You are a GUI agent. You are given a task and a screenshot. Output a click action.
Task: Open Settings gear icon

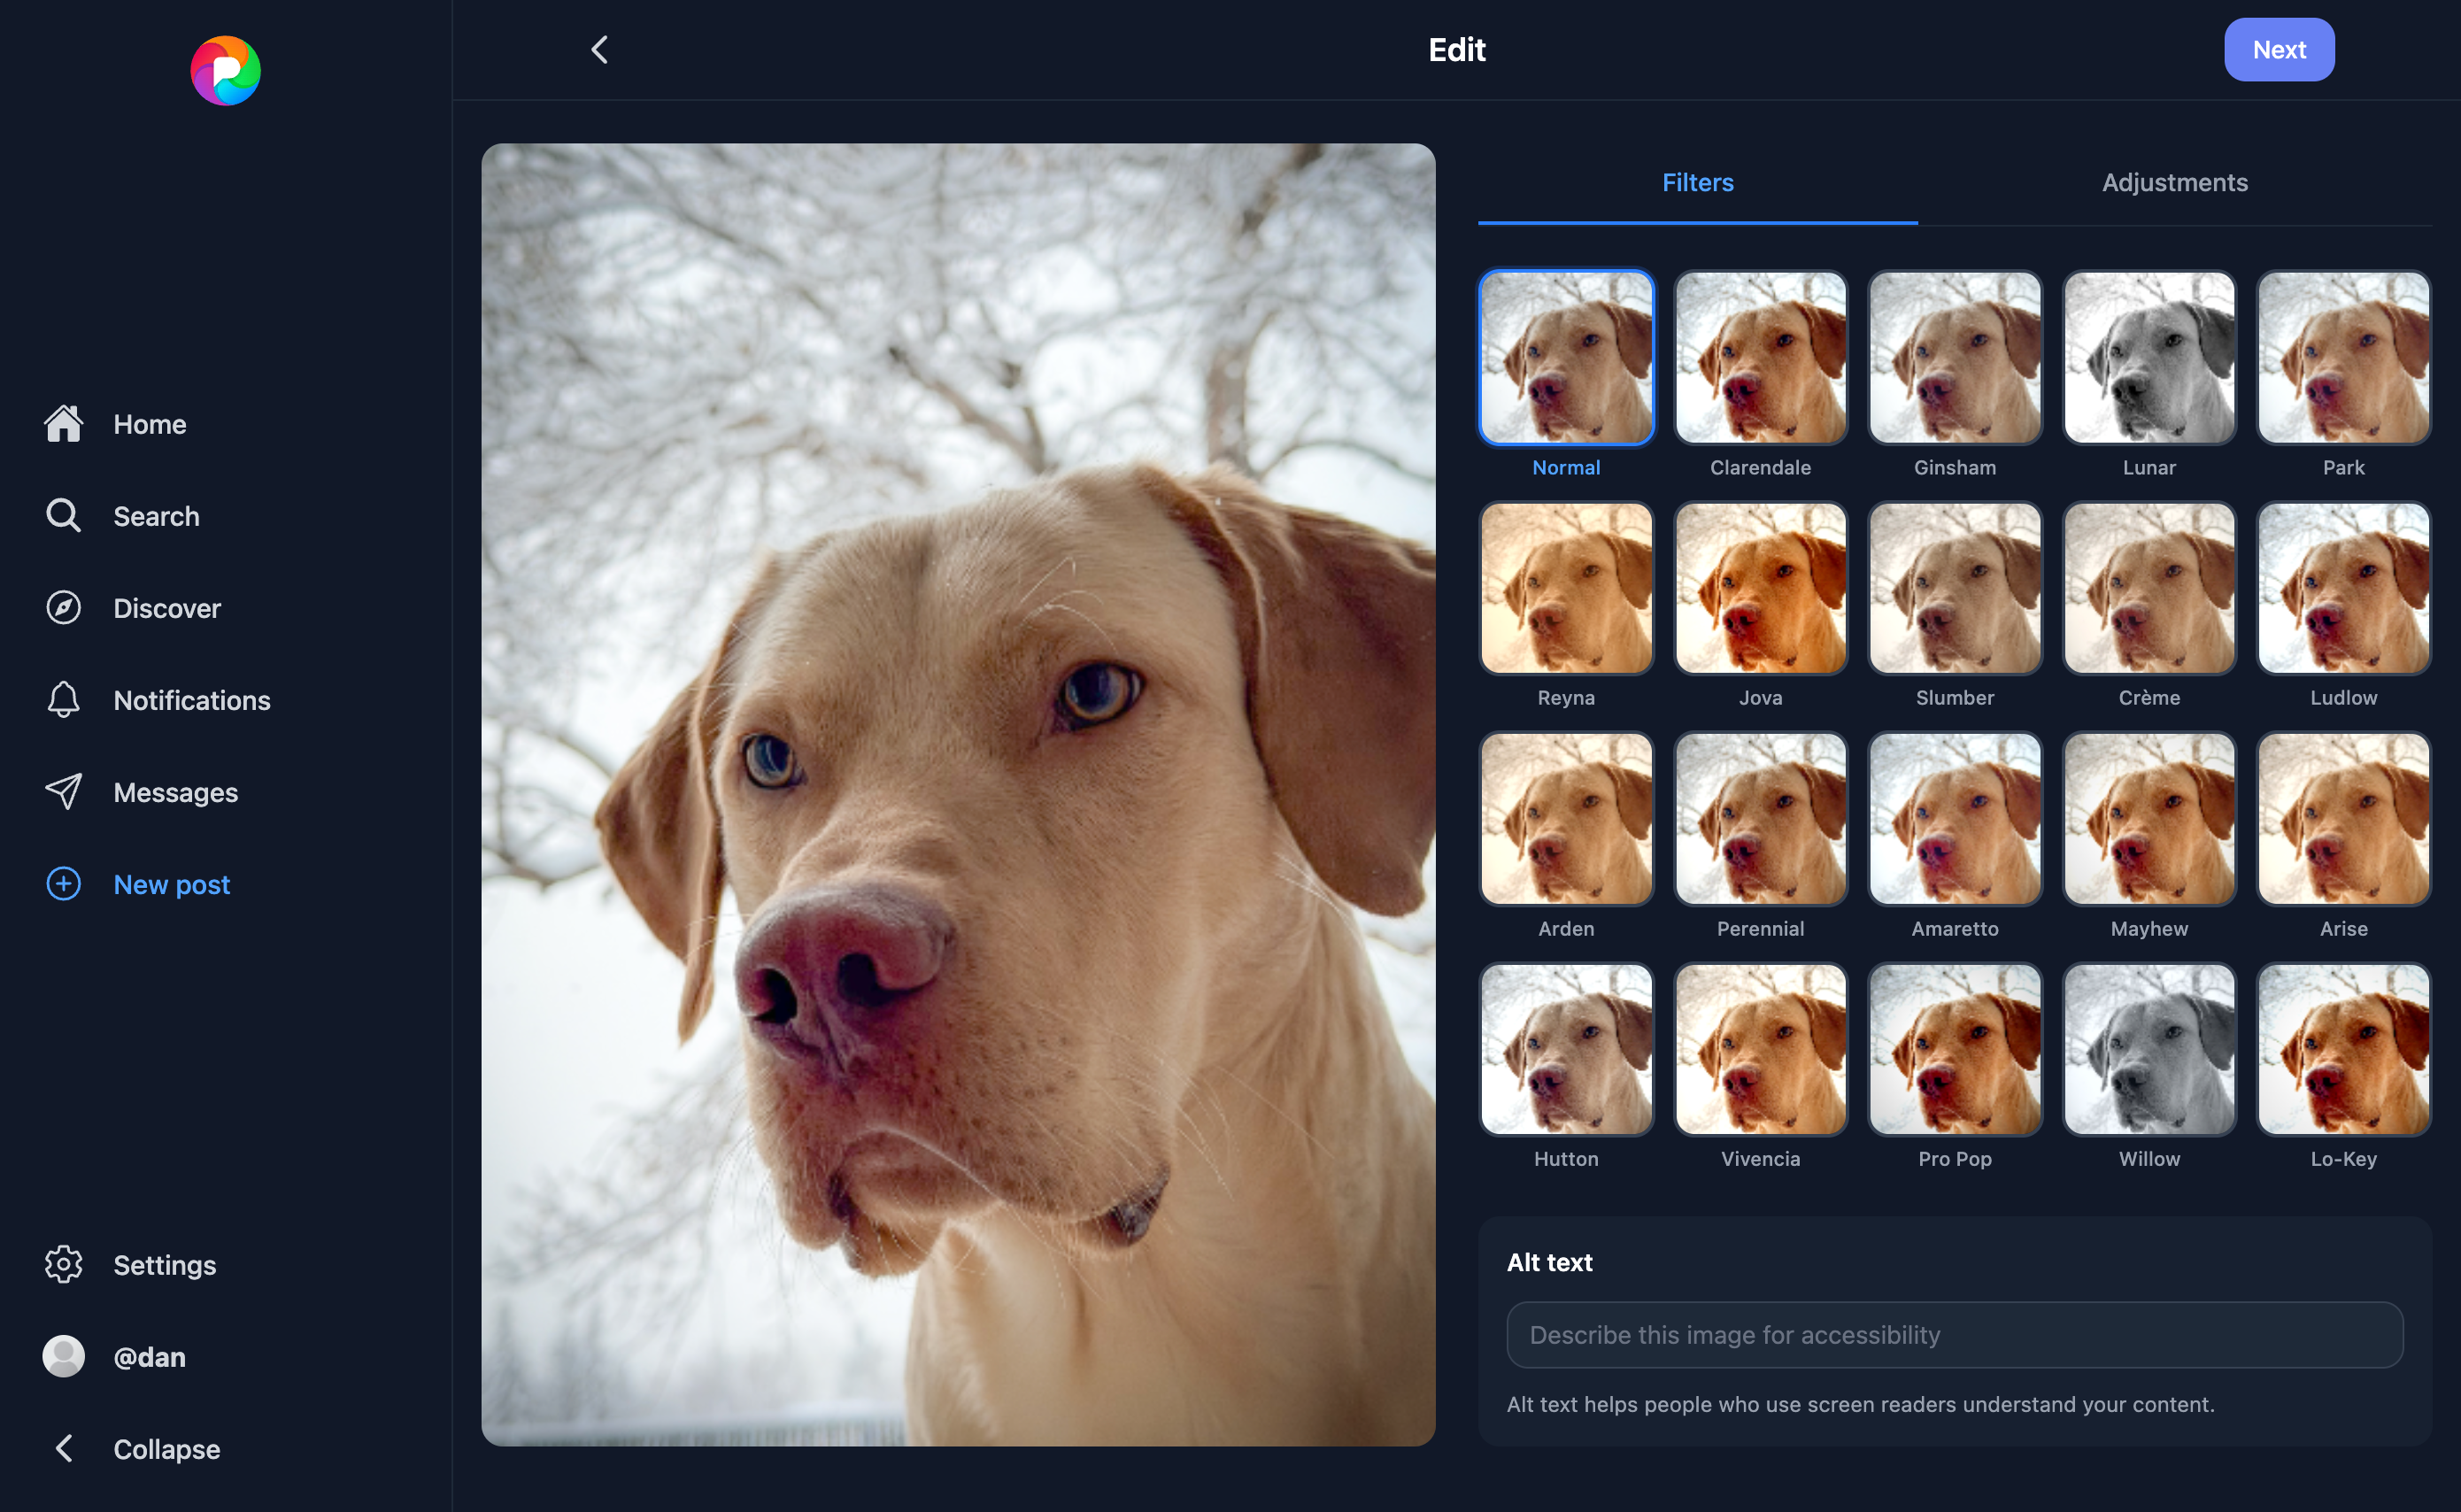point(63,1265)
